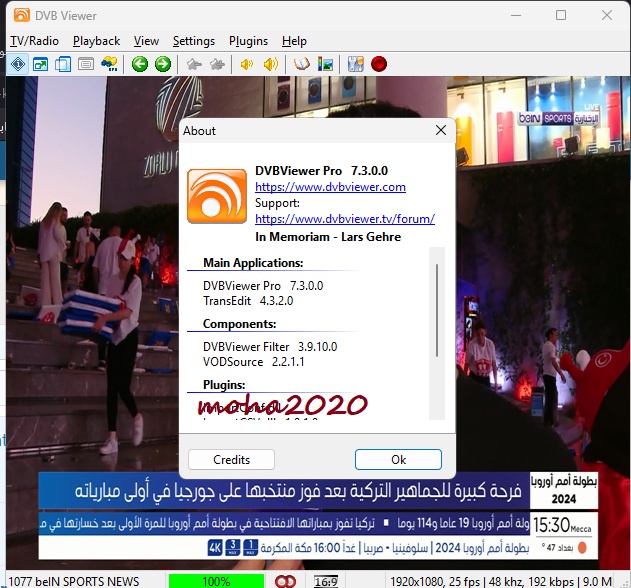The height and width of the screenshot is (588, 631).
Task: Maximize the DVB Viewer window
Action: tap(561, 15)
